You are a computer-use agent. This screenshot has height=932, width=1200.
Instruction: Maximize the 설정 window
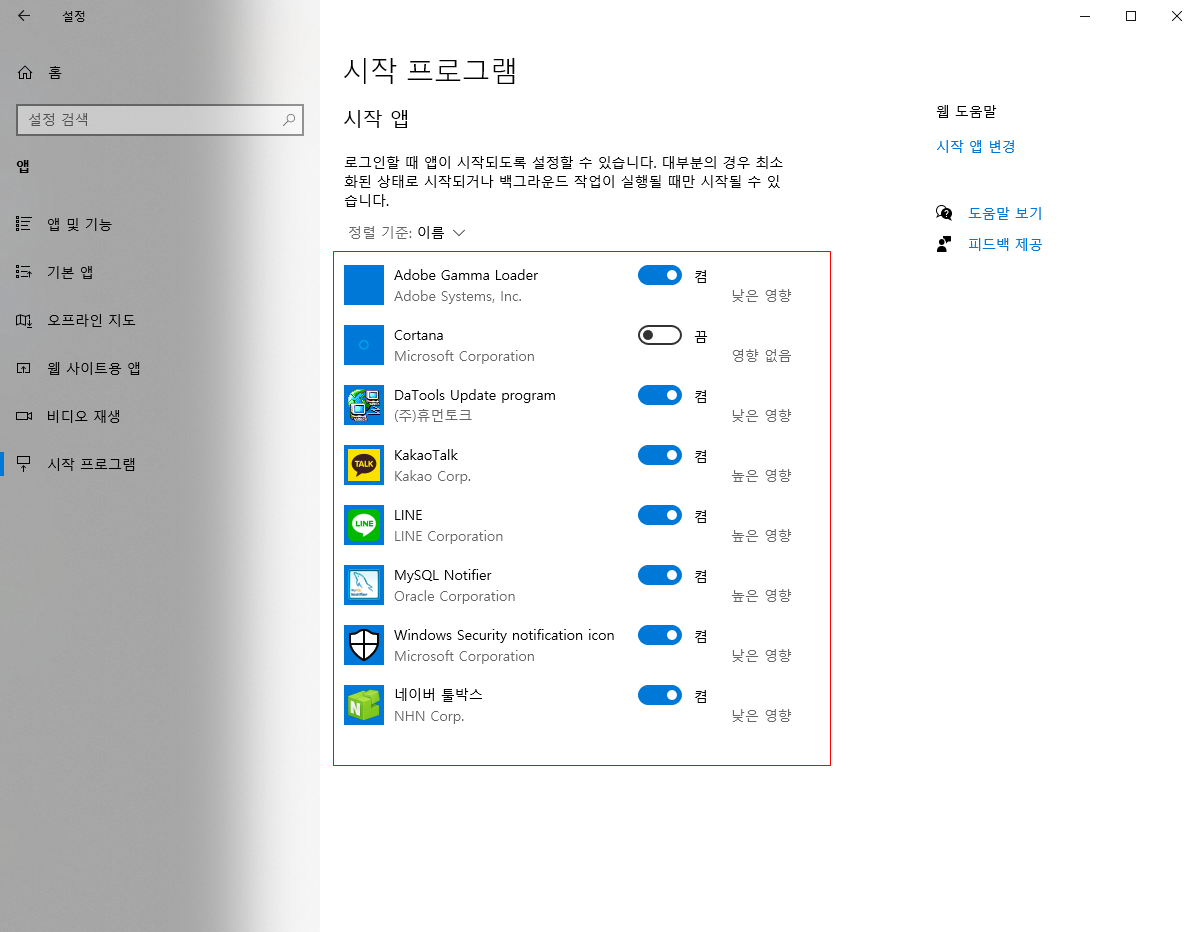coord(1131,16)
